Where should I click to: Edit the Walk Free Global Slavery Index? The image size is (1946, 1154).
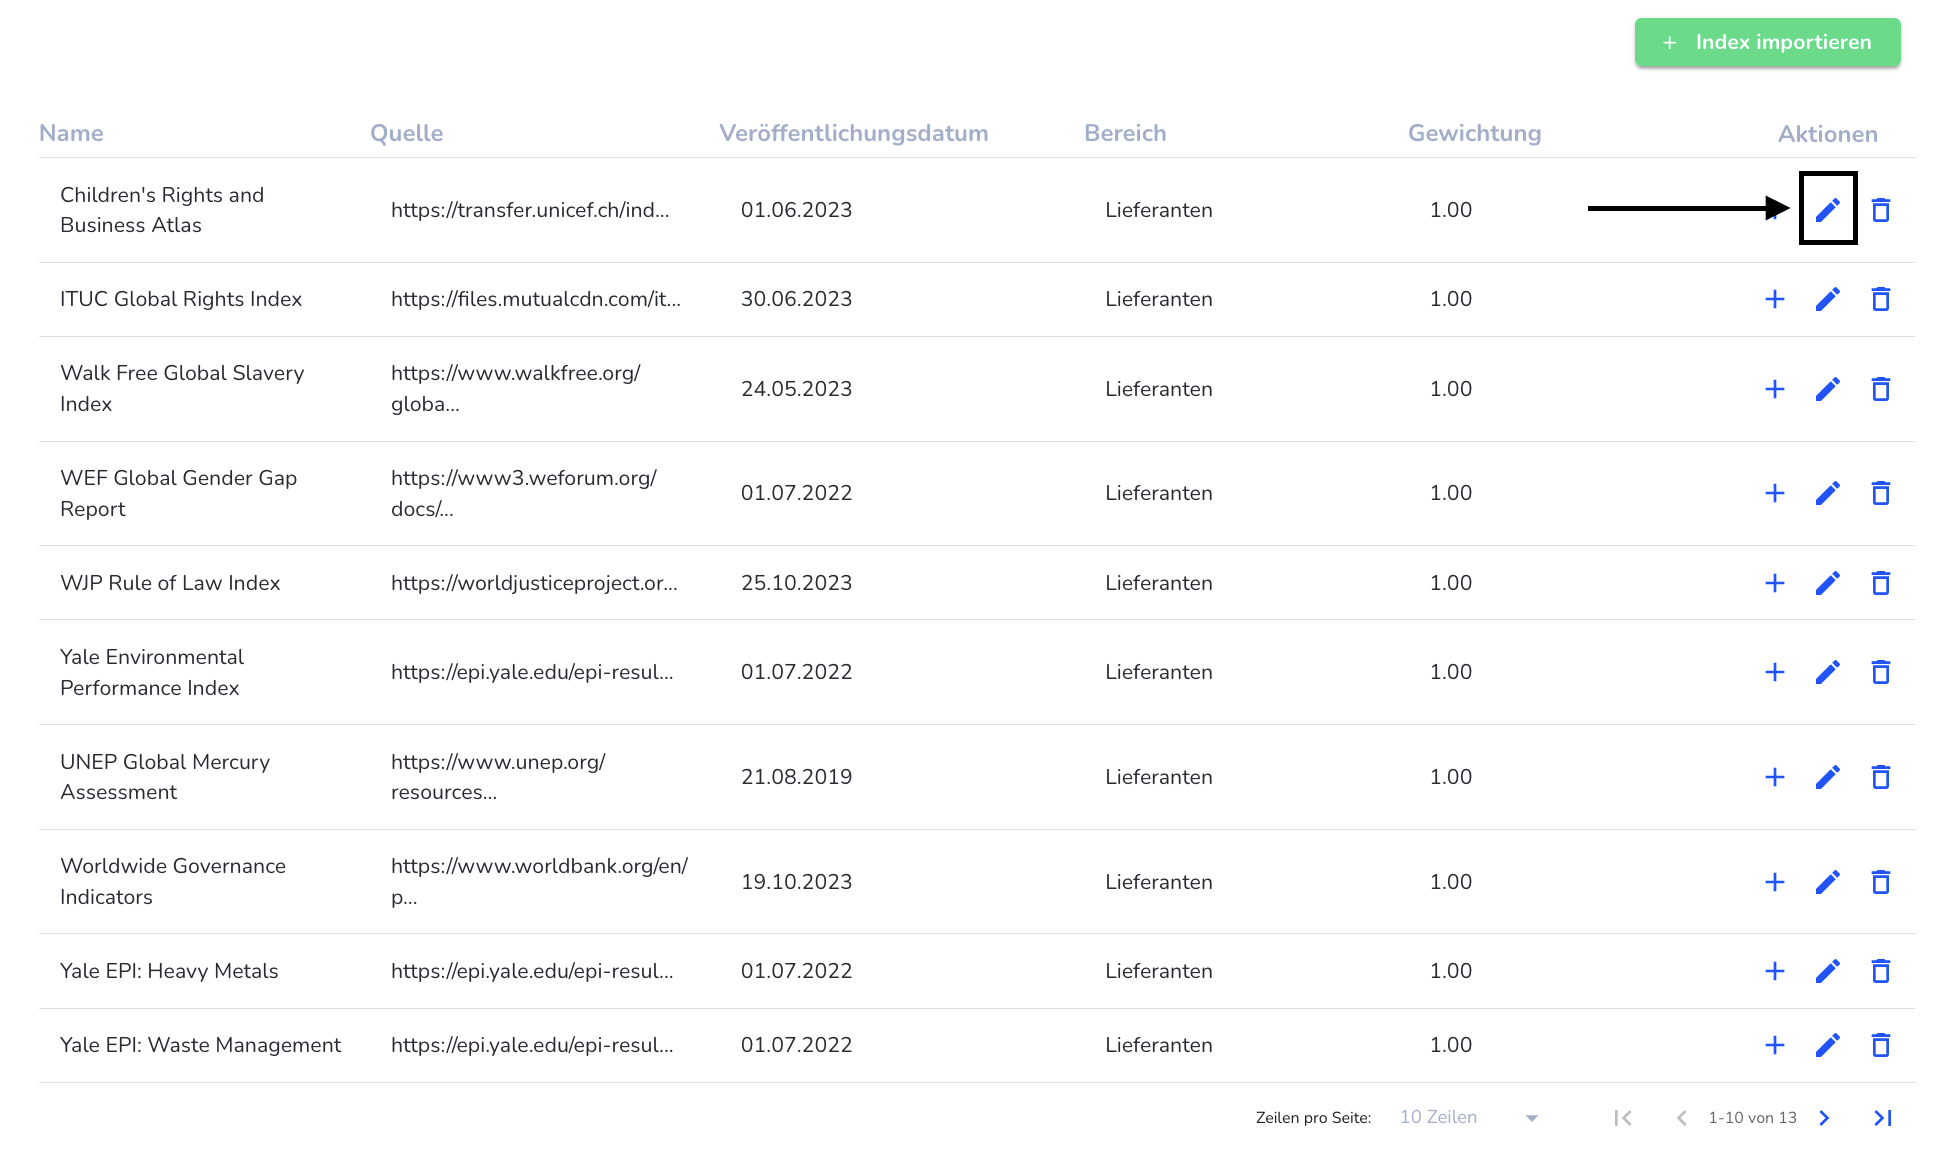click(1827, 389)
